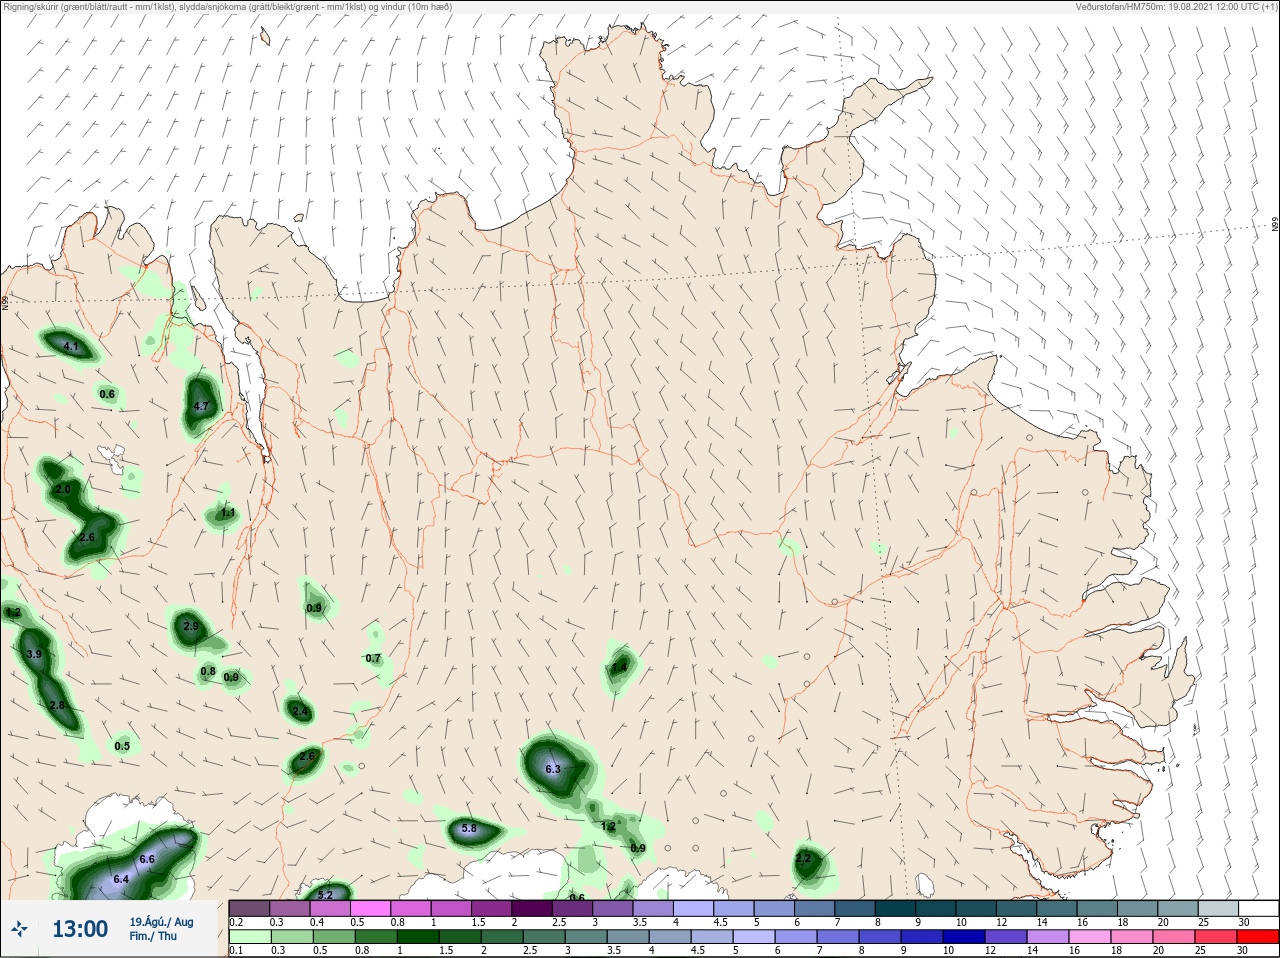Click the 13:00 forecast time label
Image resolution: width=1280 pixels, height=958 pixels.
click(80, 929)
